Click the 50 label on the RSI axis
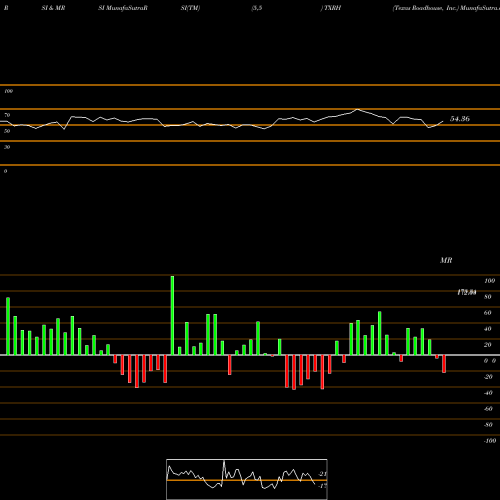The height and width of the screenshot is (500, 500). [7, 131]
